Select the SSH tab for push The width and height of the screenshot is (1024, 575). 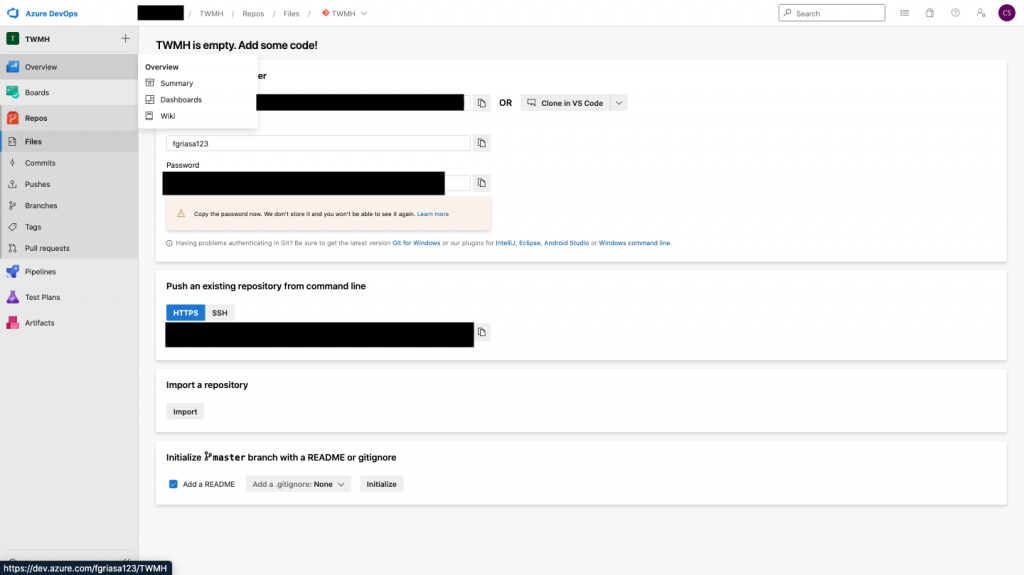[x=219, y=312]
